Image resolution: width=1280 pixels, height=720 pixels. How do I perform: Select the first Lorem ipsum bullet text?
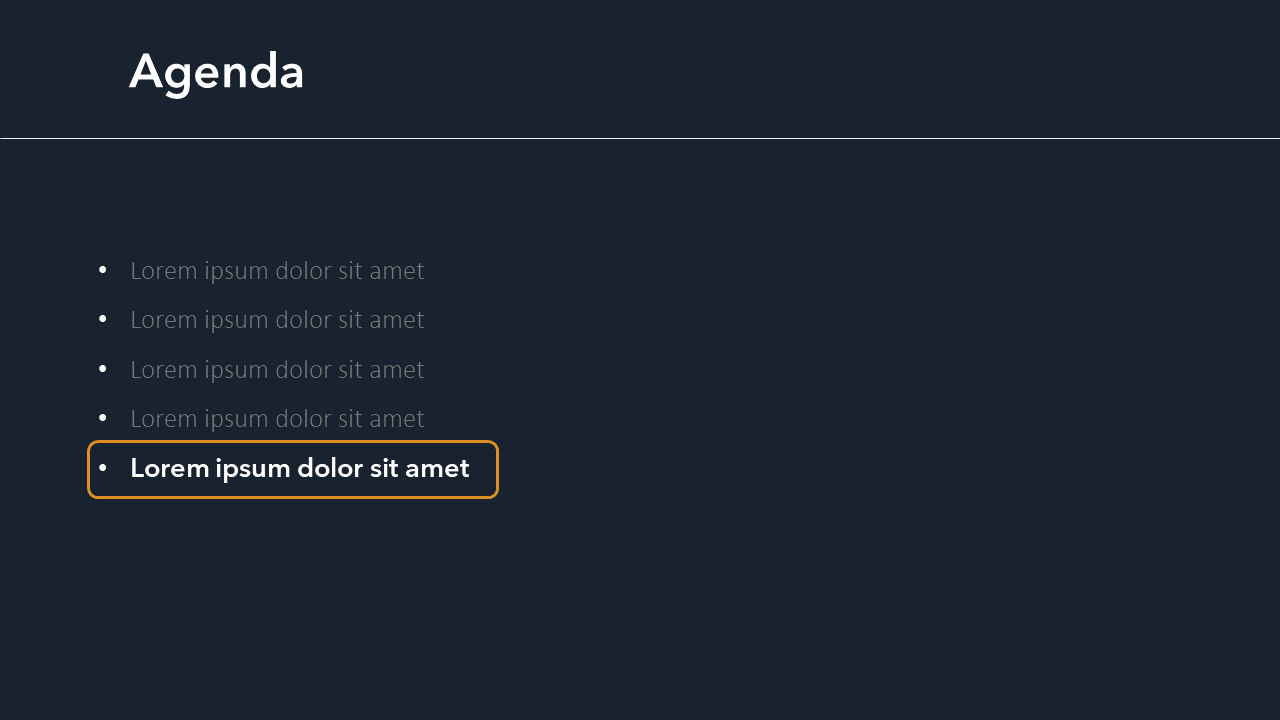(x=277, y=271)
